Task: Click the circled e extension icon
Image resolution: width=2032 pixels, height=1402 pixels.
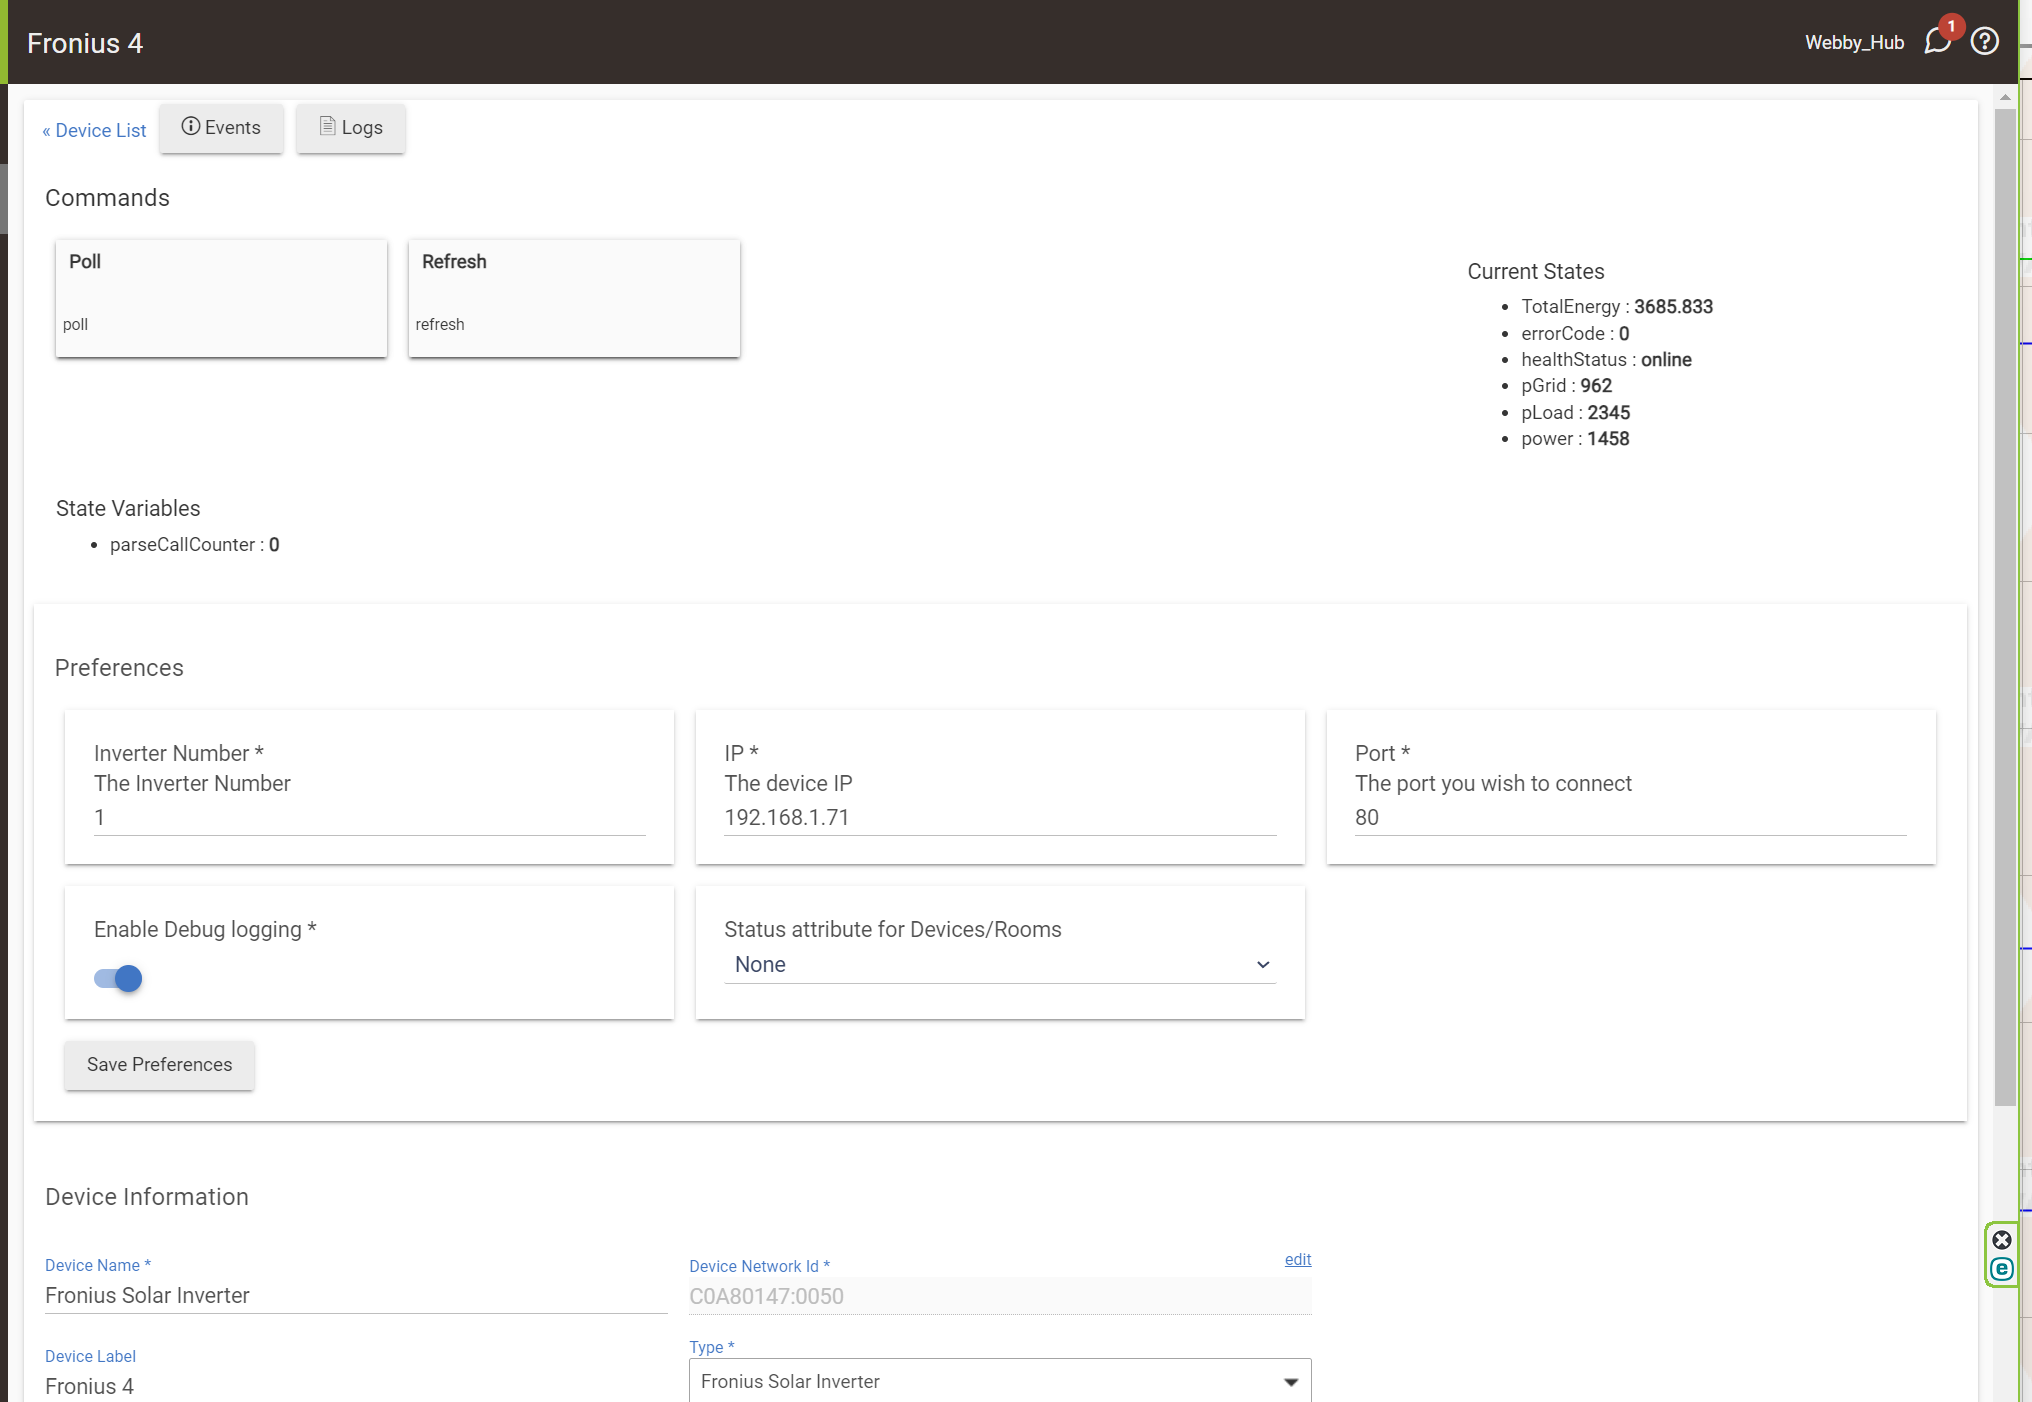Action: (2001, 1269)
